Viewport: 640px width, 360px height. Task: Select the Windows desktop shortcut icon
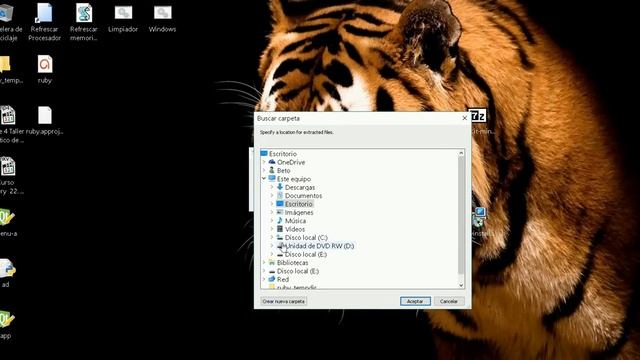tap(162, 18)
